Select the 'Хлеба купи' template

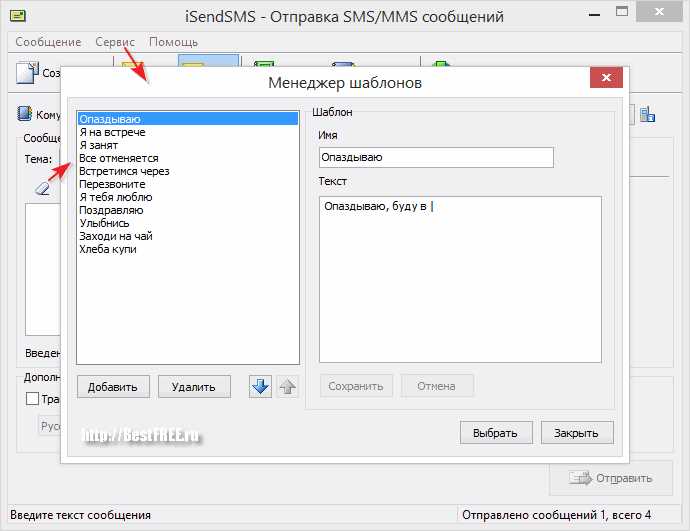tap(188, 249)
